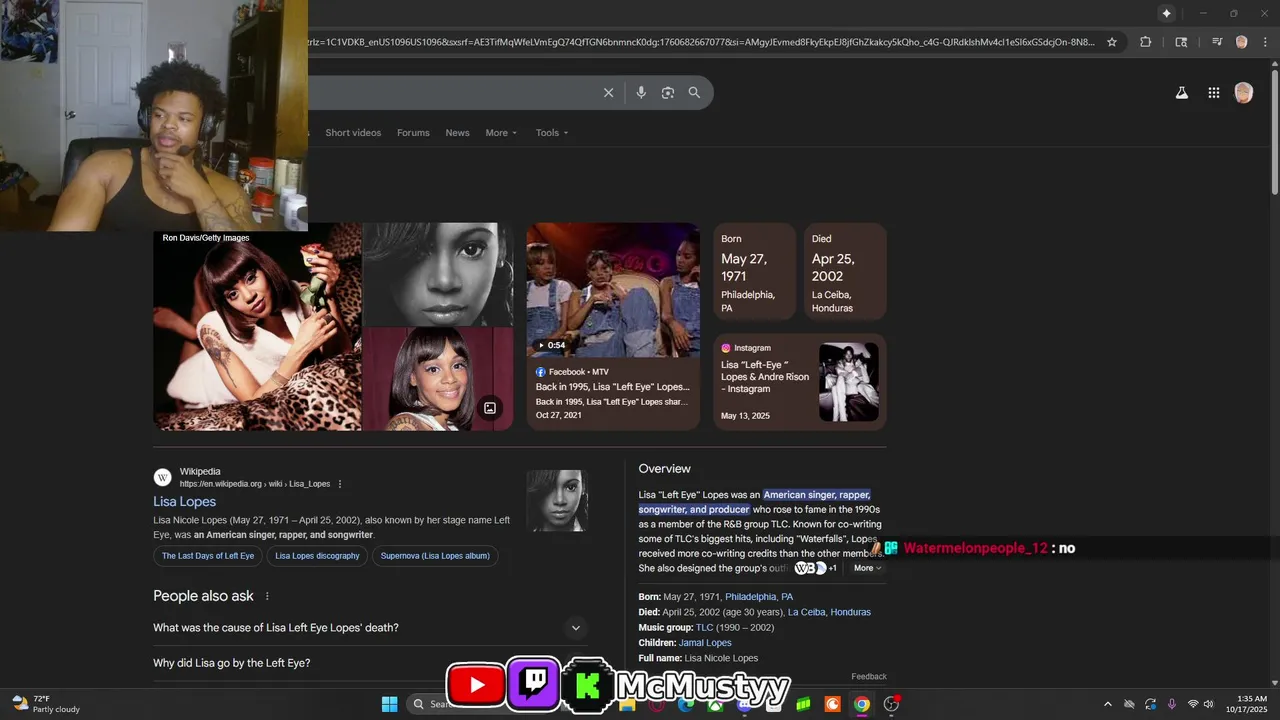1280x720 pixels.
Task: Switch to the Short videos tab
Action: click(x=353, y=133)
